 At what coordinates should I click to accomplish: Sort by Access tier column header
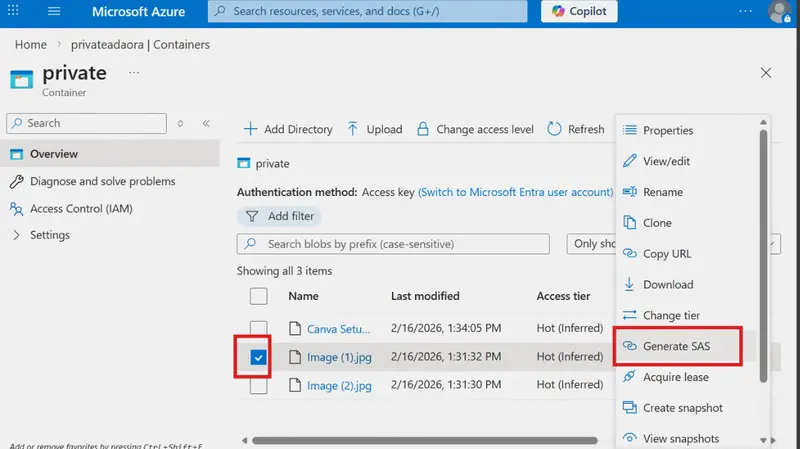(563, 296)
